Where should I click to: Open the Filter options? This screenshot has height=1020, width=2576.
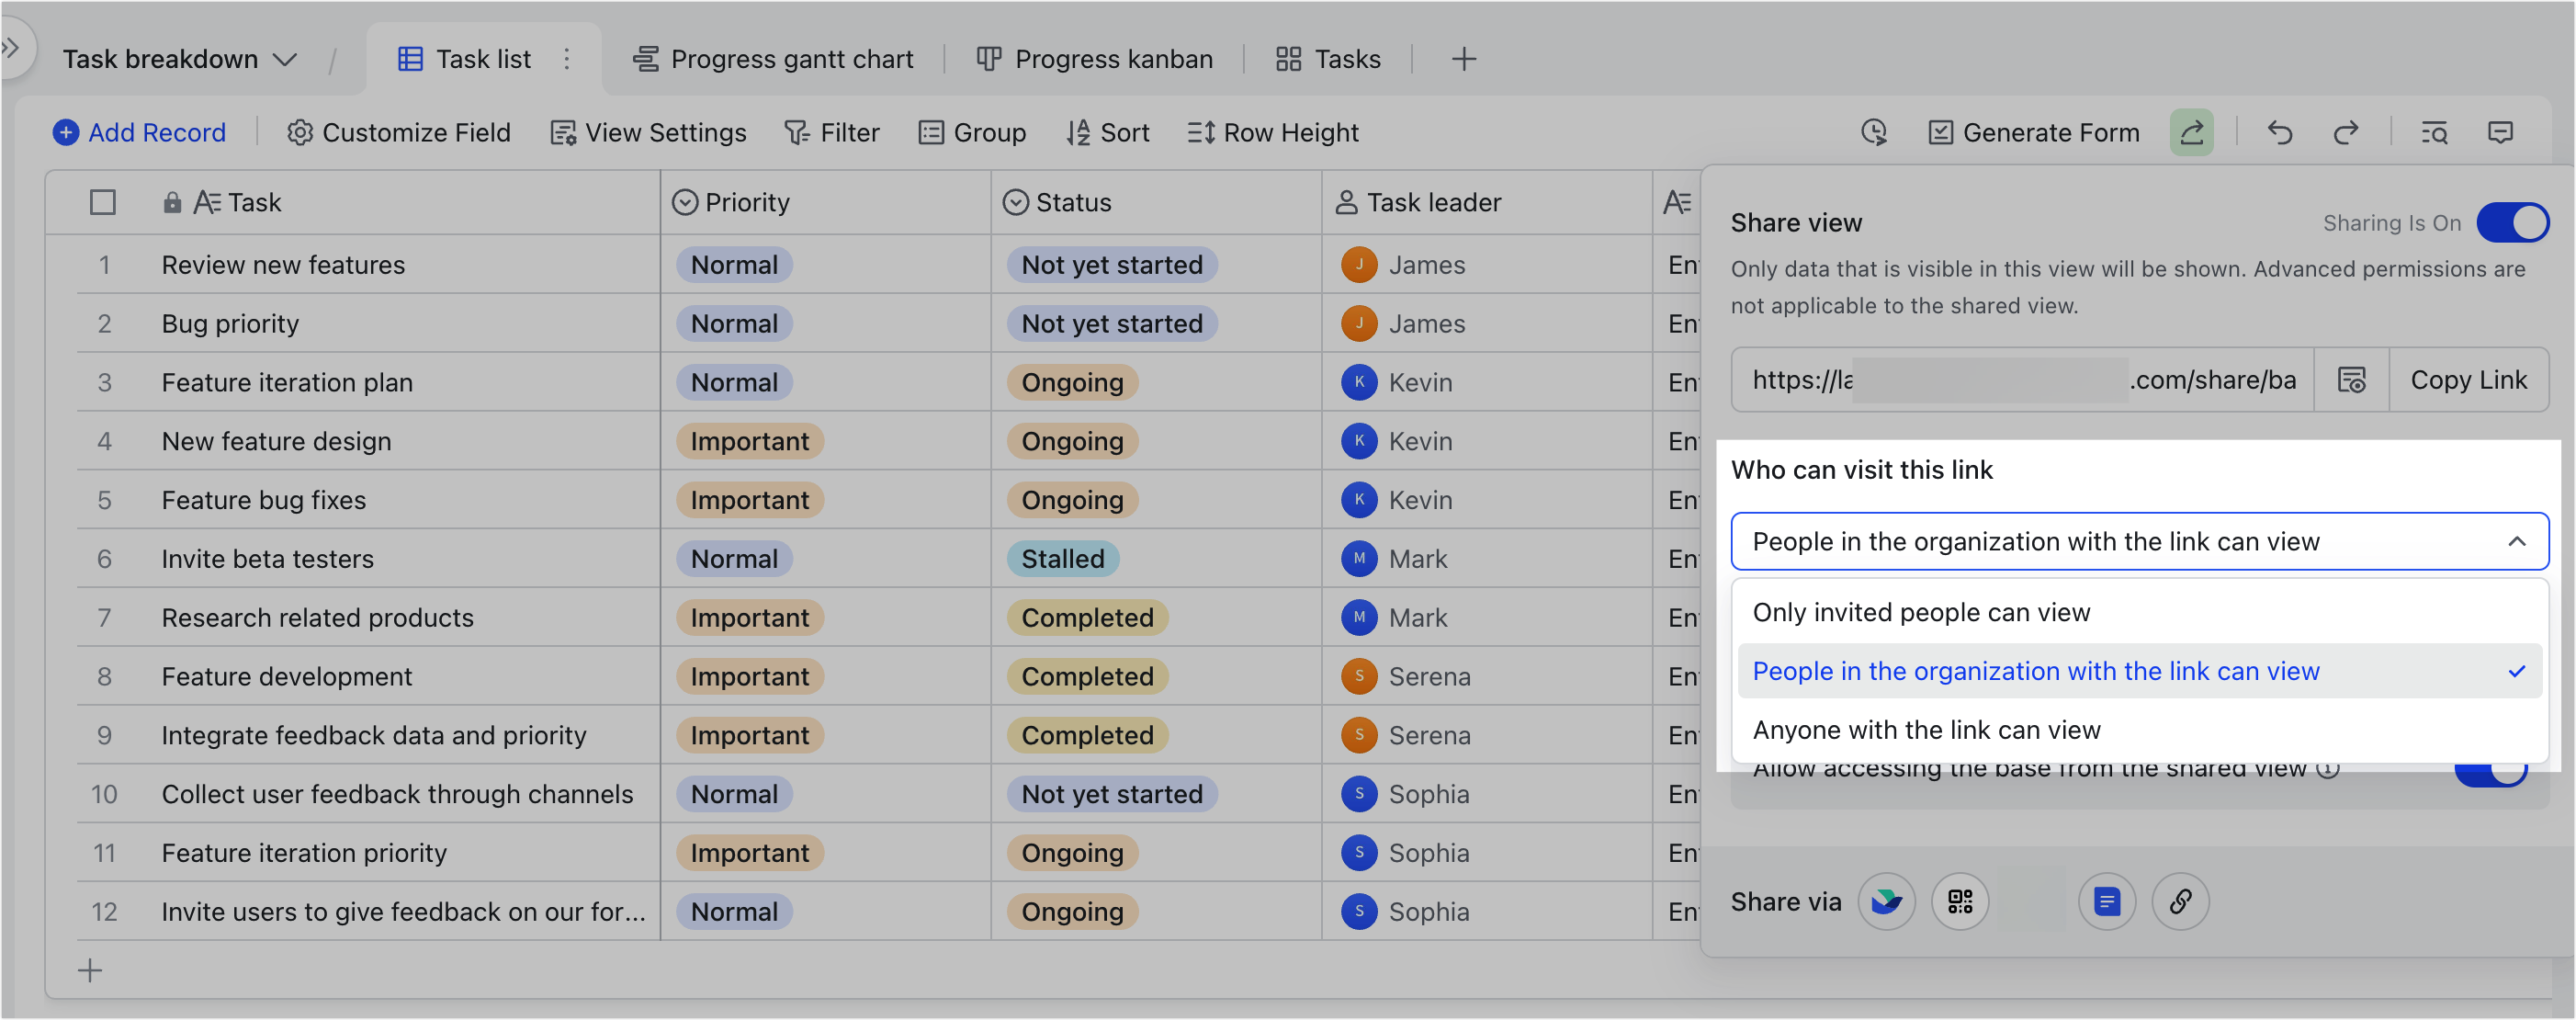click(832, 132)
